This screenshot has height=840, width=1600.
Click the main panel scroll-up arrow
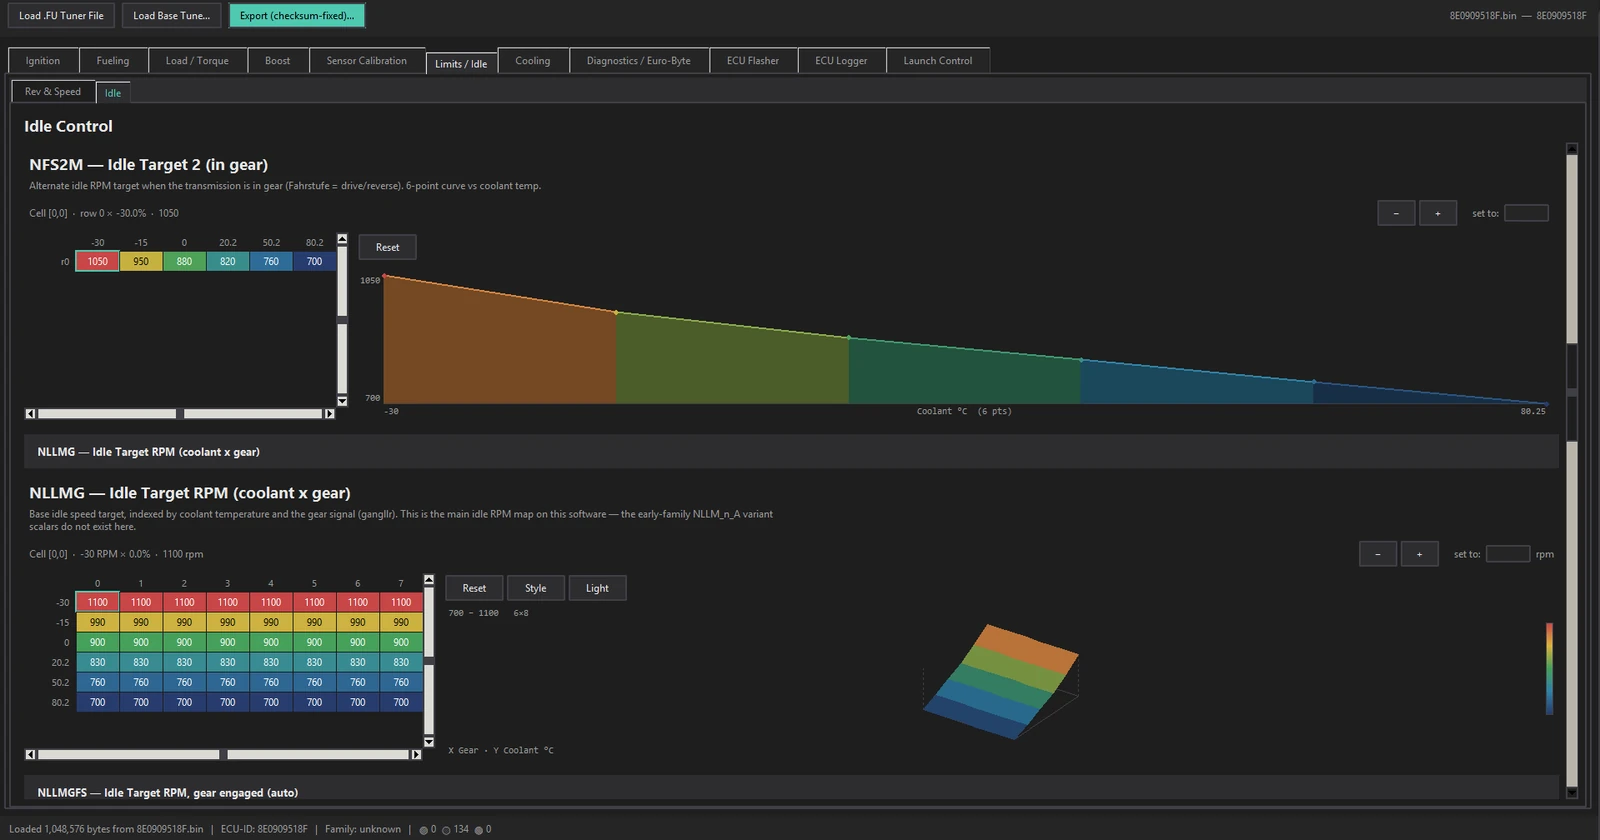pos(1571,149)
